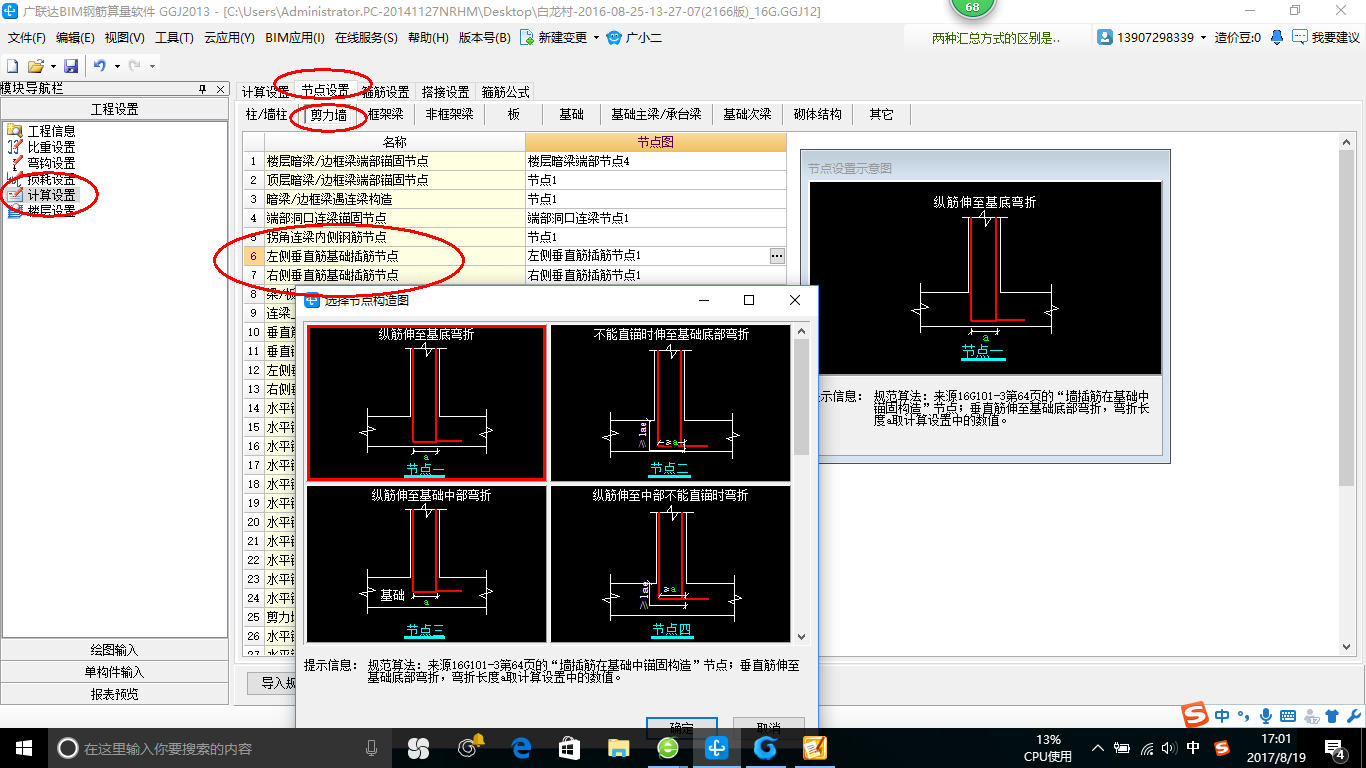Select the 节点三 thumbnail in the dialog
Image resolution: width=1366 pixels, height=768 pixels.
[426, 564]
